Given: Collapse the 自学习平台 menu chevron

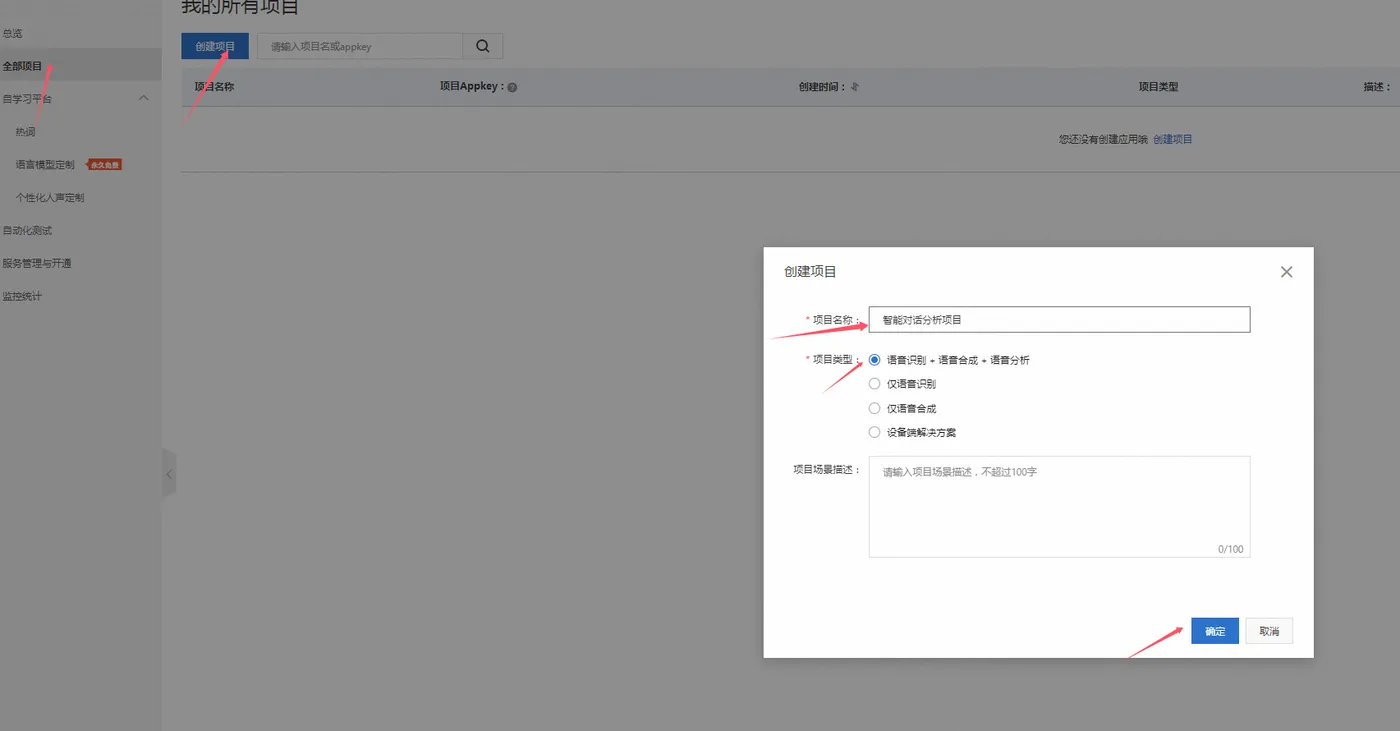Looking at the screenshot, I should [x=143, y=98].
